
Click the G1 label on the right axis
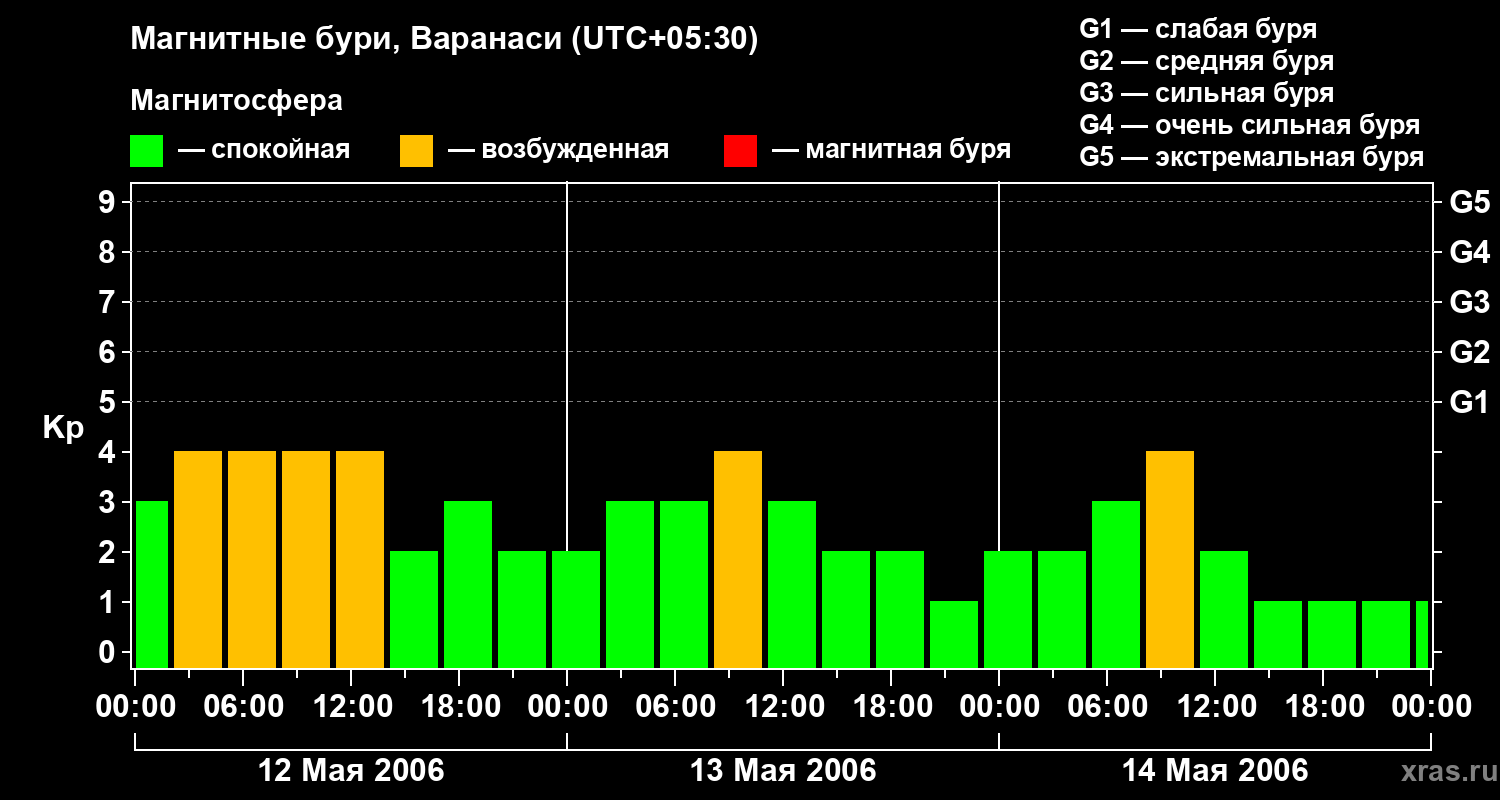coord(1469,403)
